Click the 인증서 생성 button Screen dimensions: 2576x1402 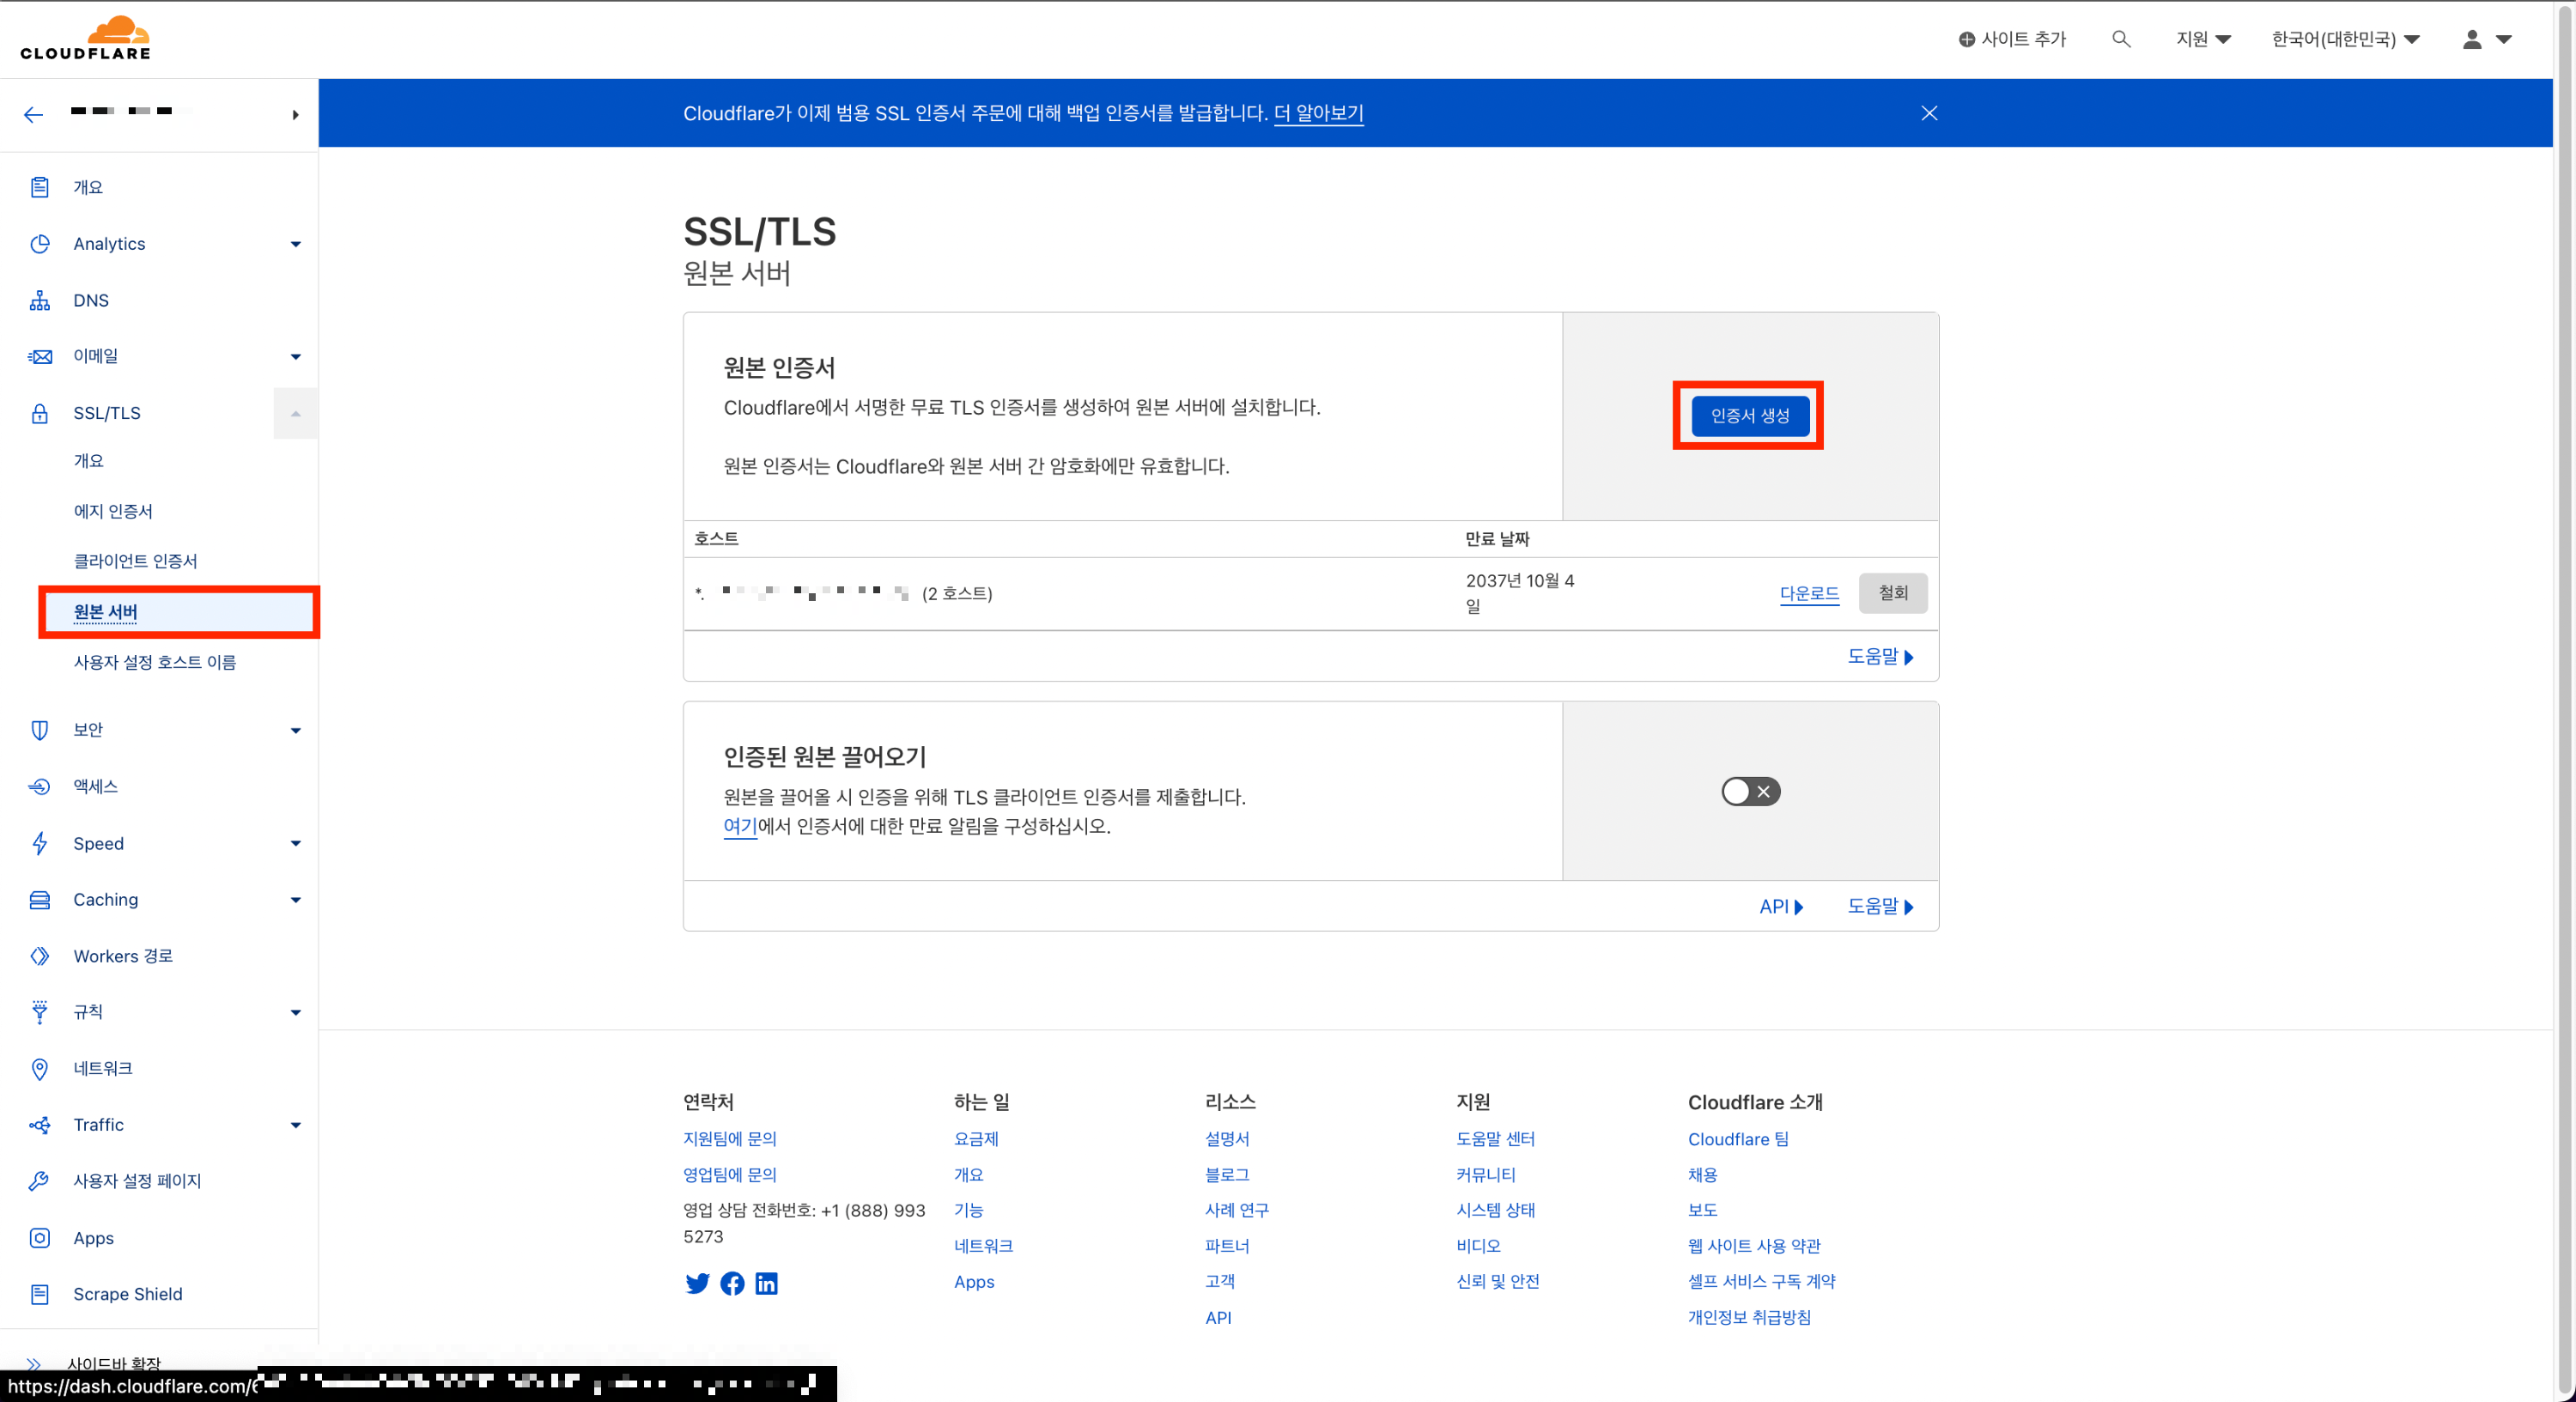pos(1749,415)
